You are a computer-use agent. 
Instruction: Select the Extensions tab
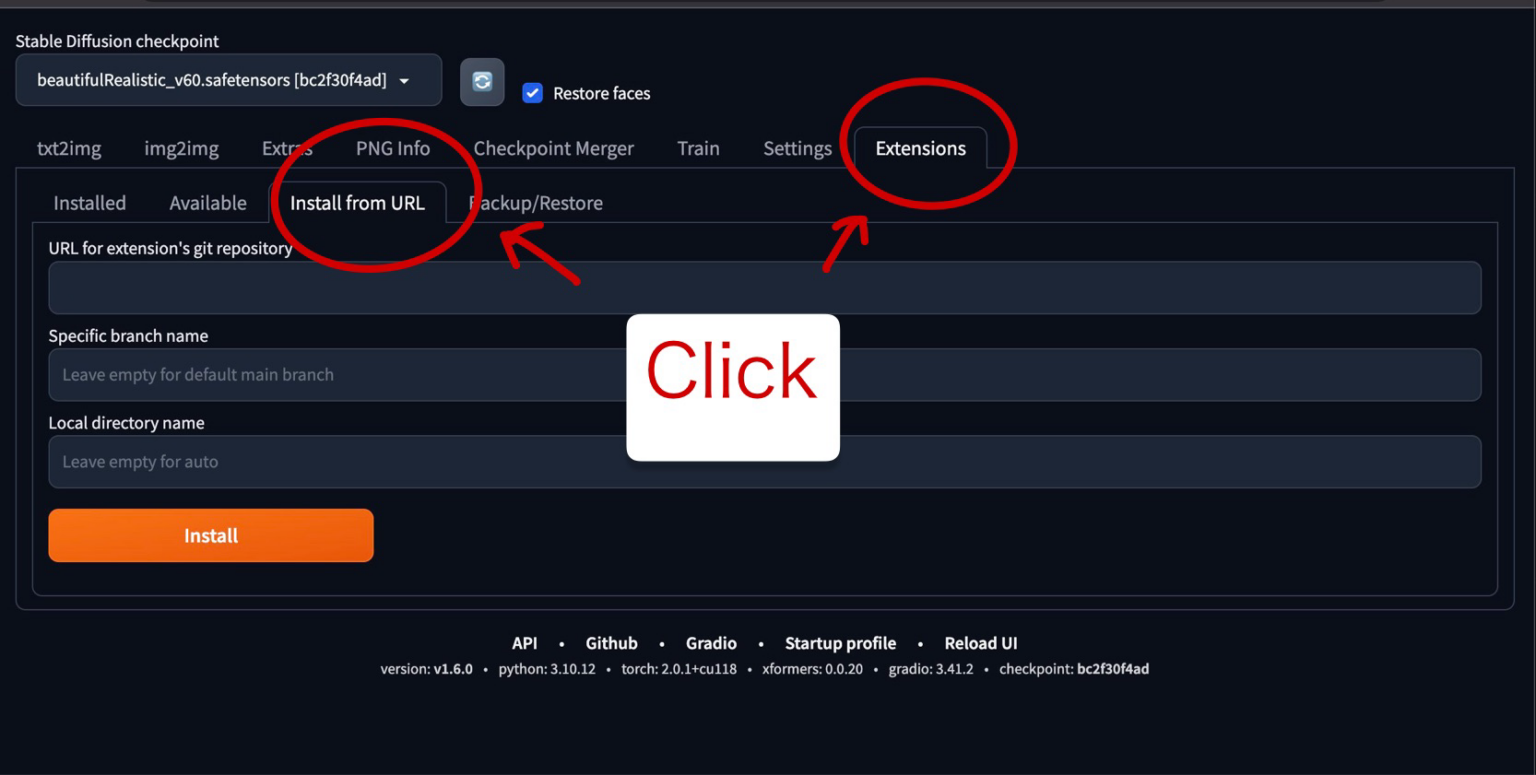(920, 148)
